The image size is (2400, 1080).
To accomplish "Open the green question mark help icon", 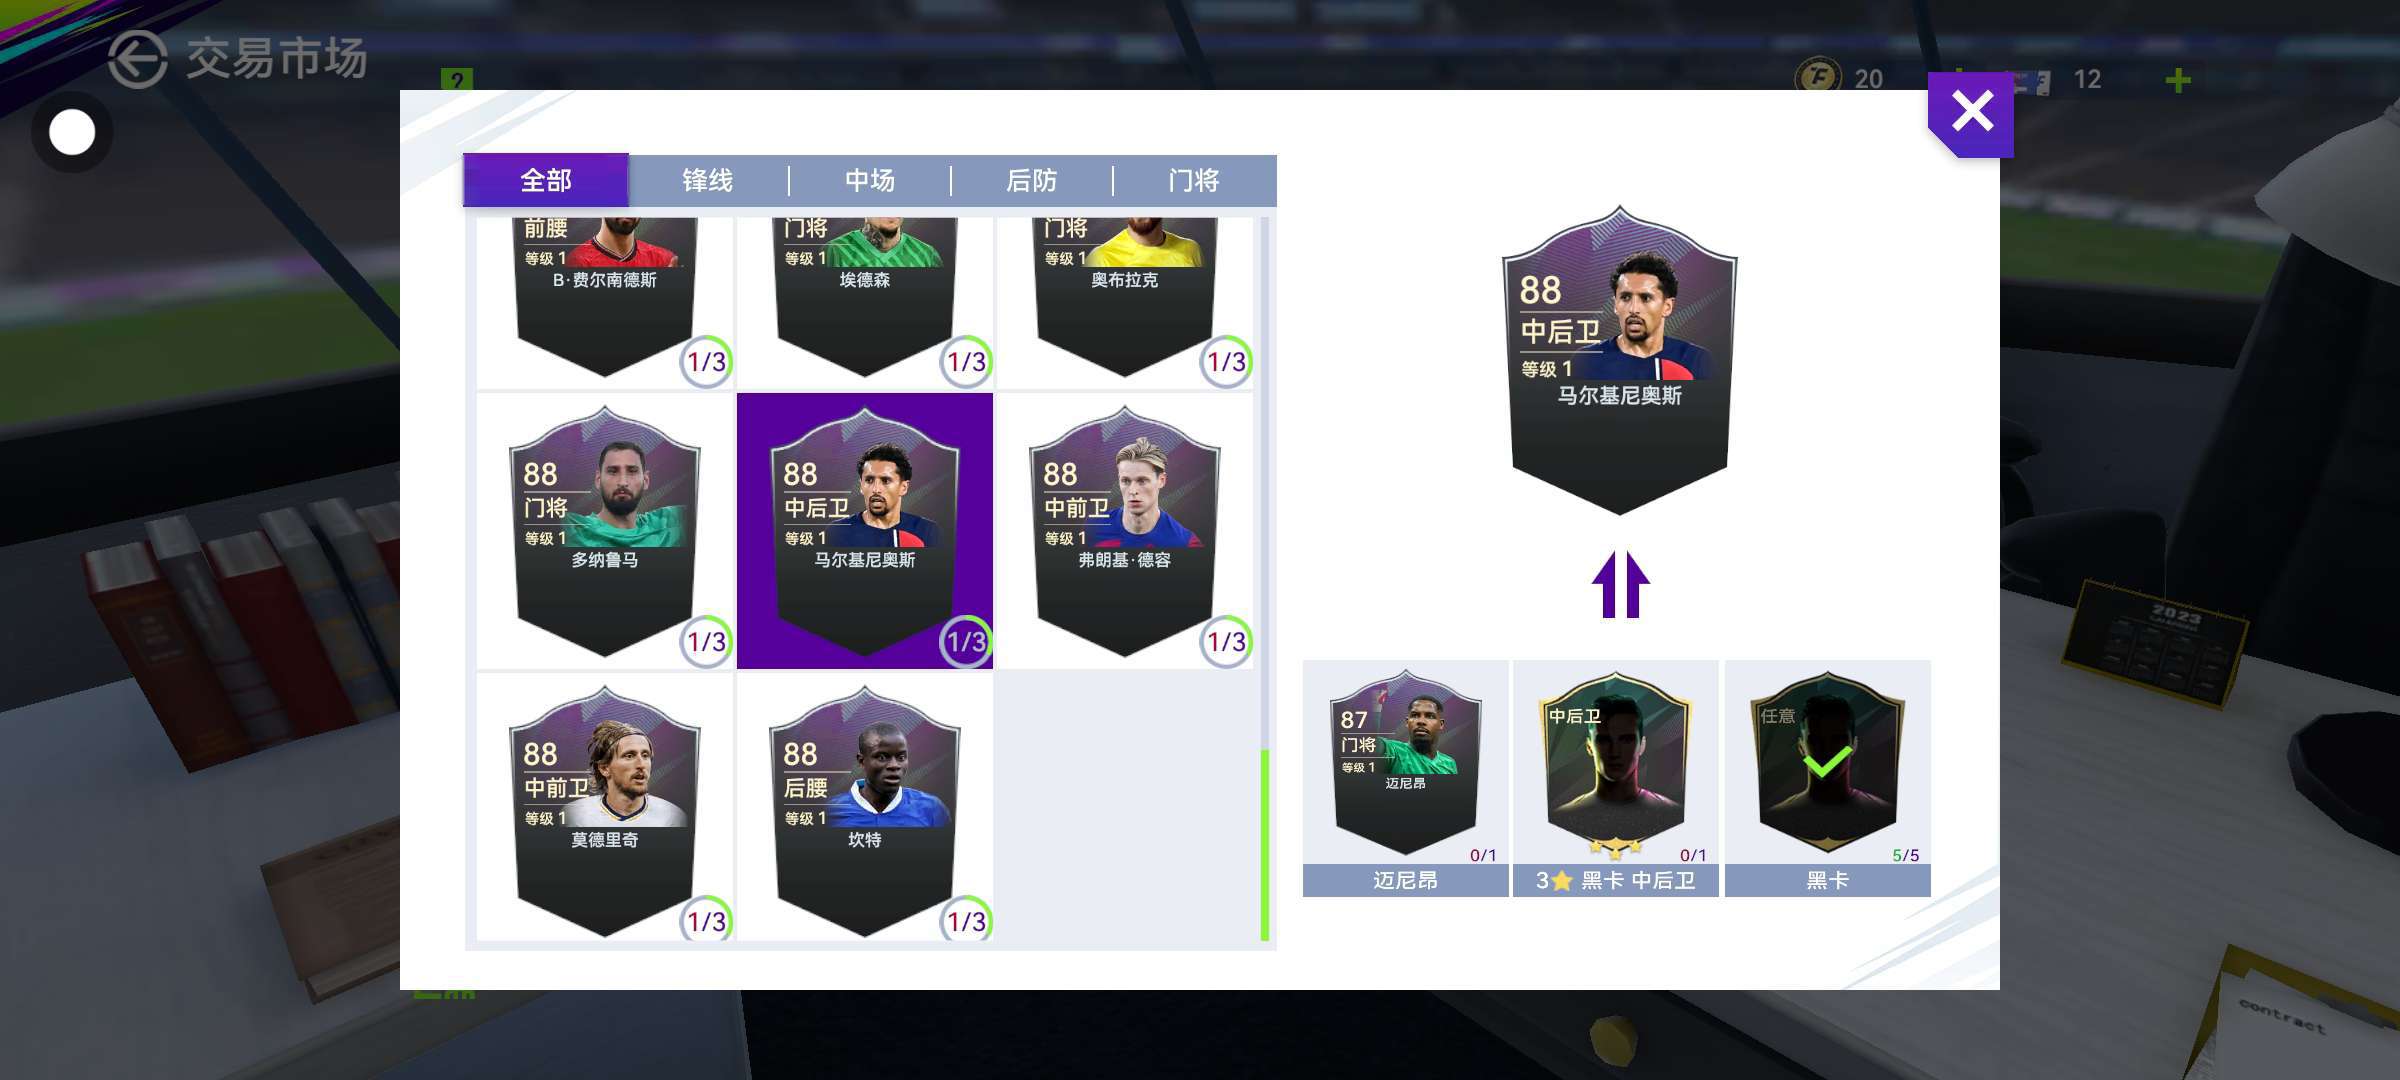I will pyautogui.click(x=457, y=80).
